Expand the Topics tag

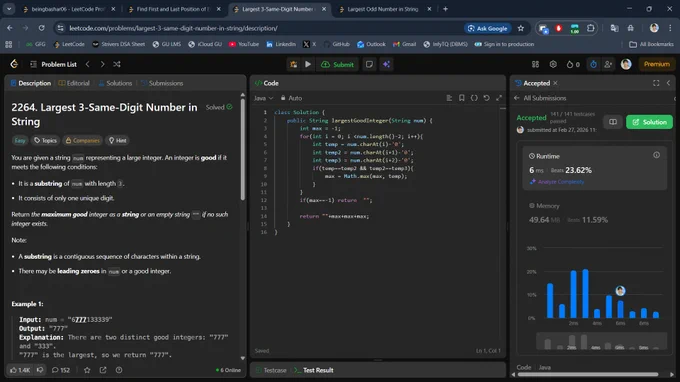tap(45, 140)
